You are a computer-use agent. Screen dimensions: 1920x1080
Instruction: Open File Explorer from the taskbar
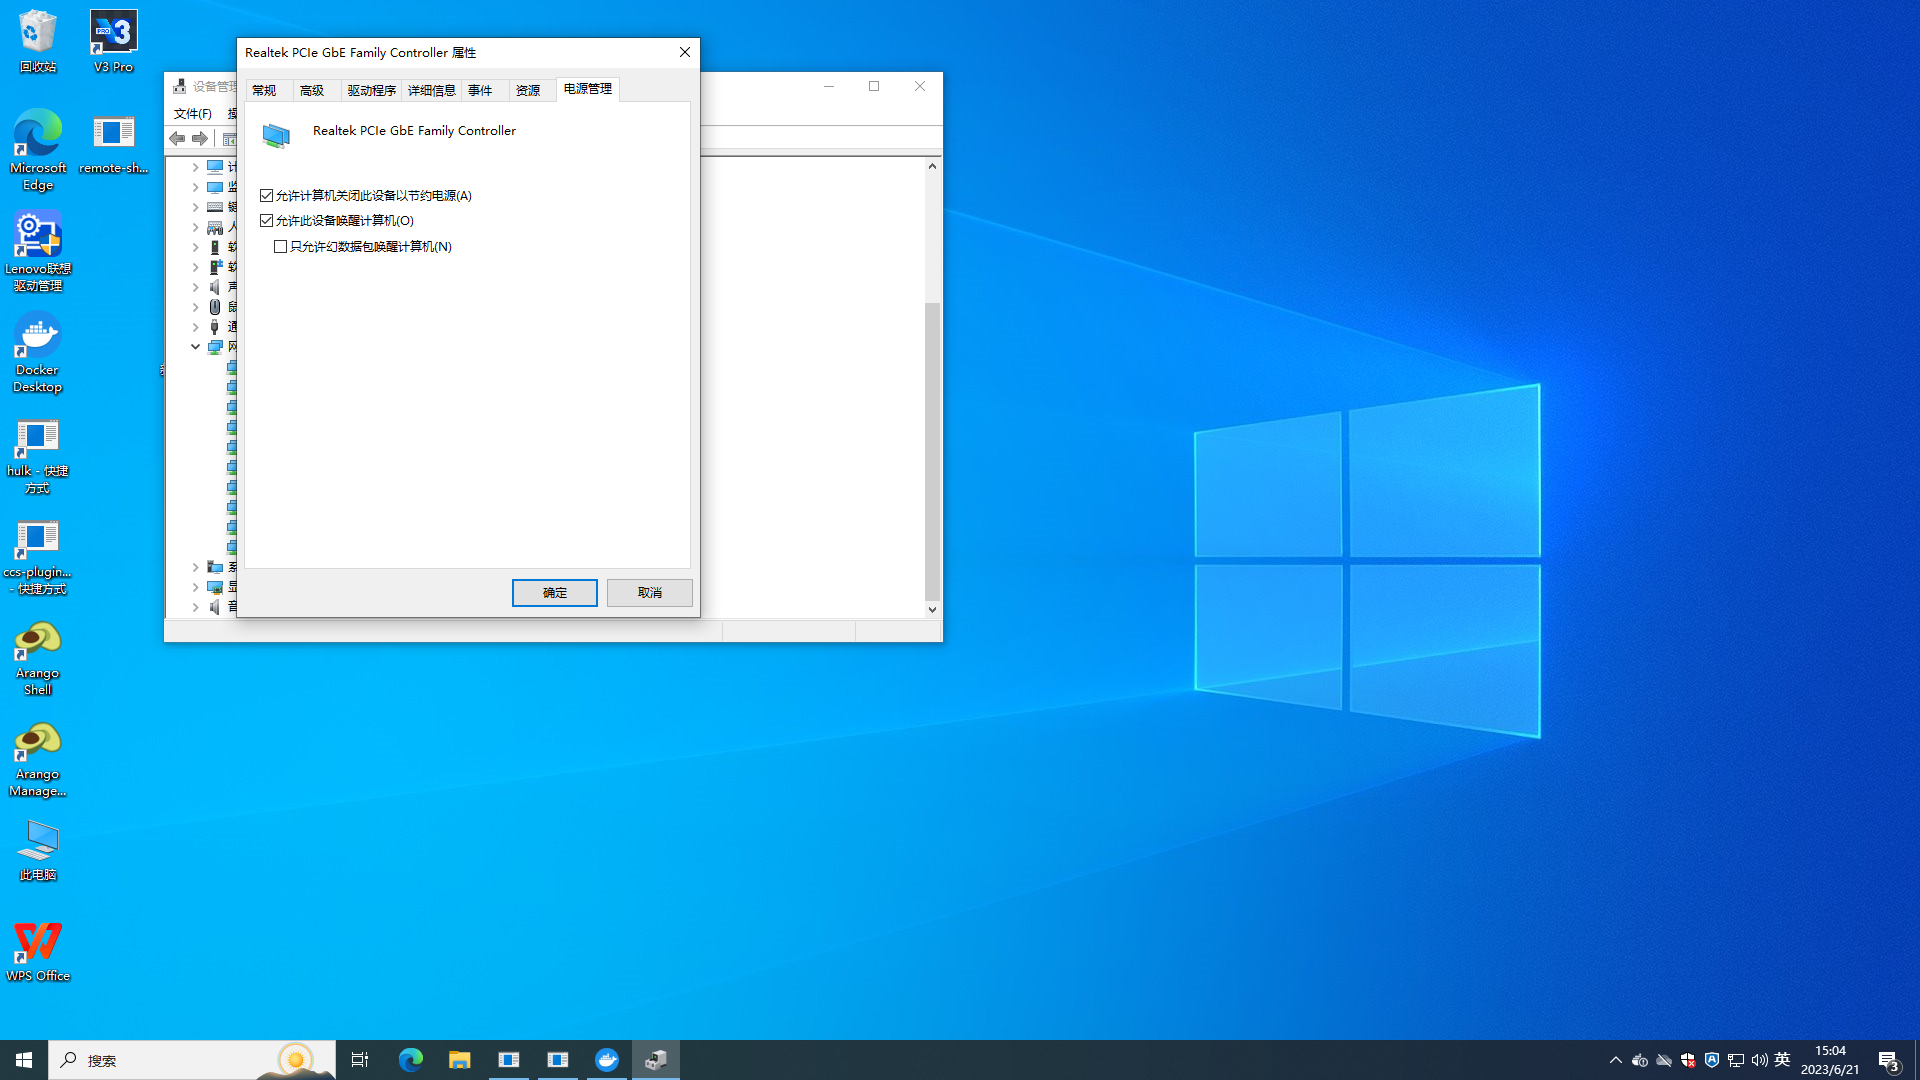click(459, 1060)
